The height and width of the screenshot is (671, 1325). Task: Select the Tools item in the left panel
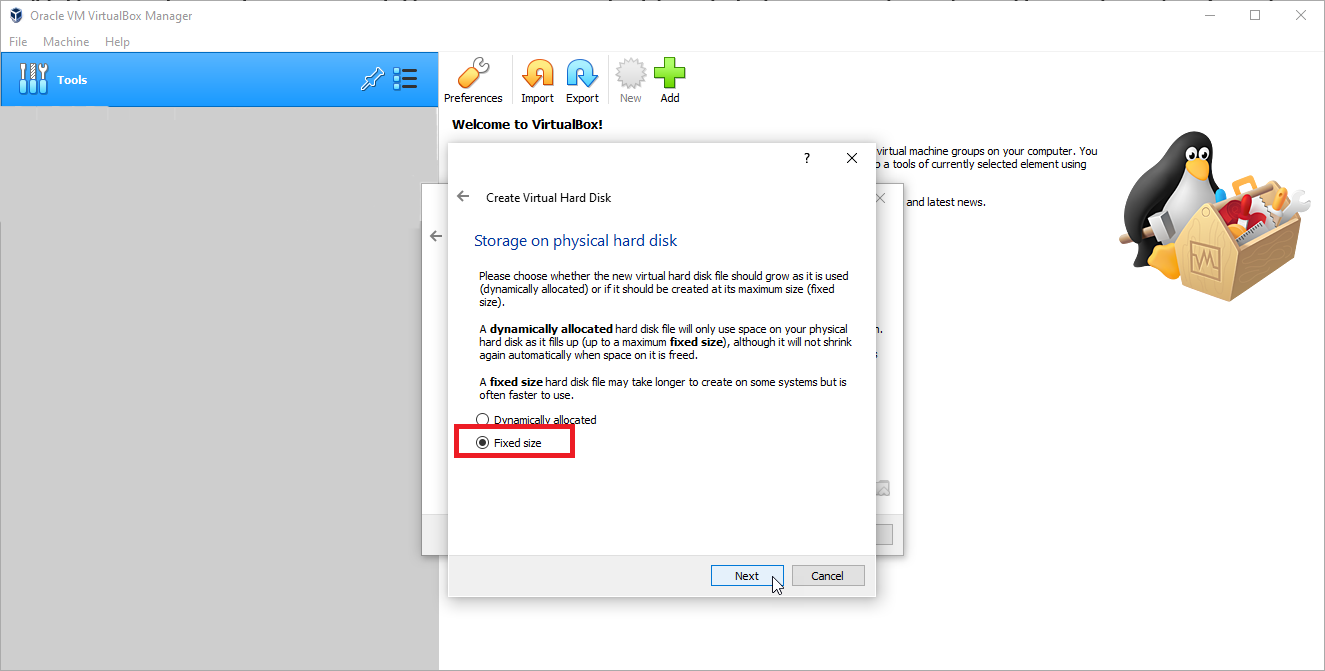tap(219, 80)
